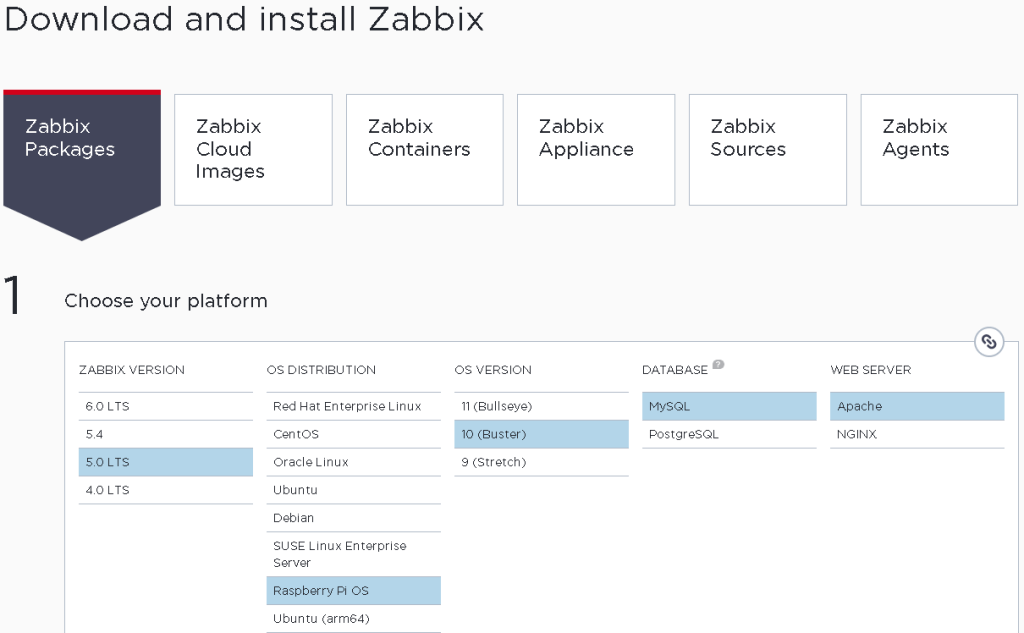Select Zabbix version 5.4
The width and height of the screenshot is (1024, 633).
point(165,435)
